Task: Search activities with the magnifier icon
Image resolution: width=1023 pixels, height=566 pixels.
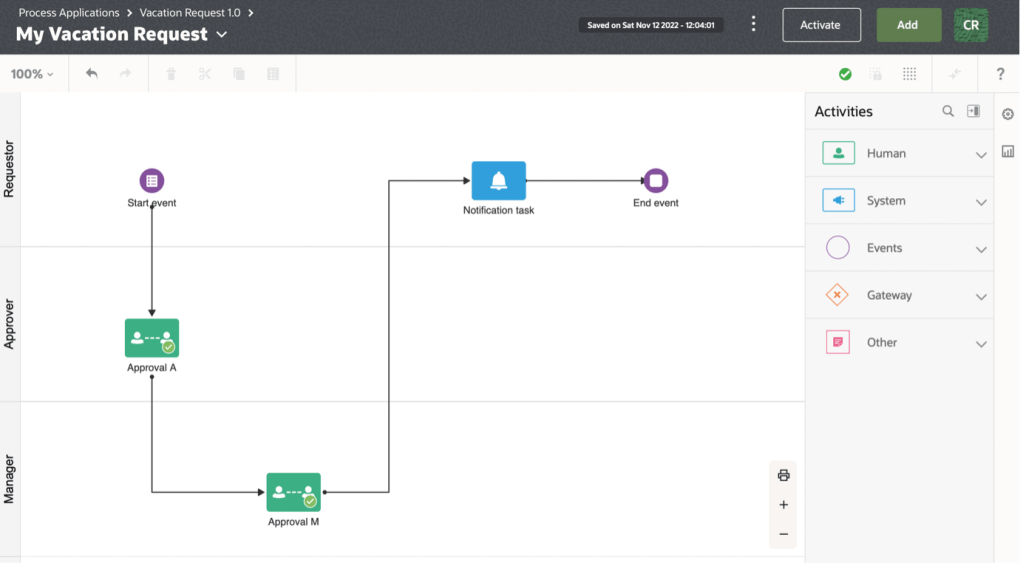Action: click(x=948, y=111)
